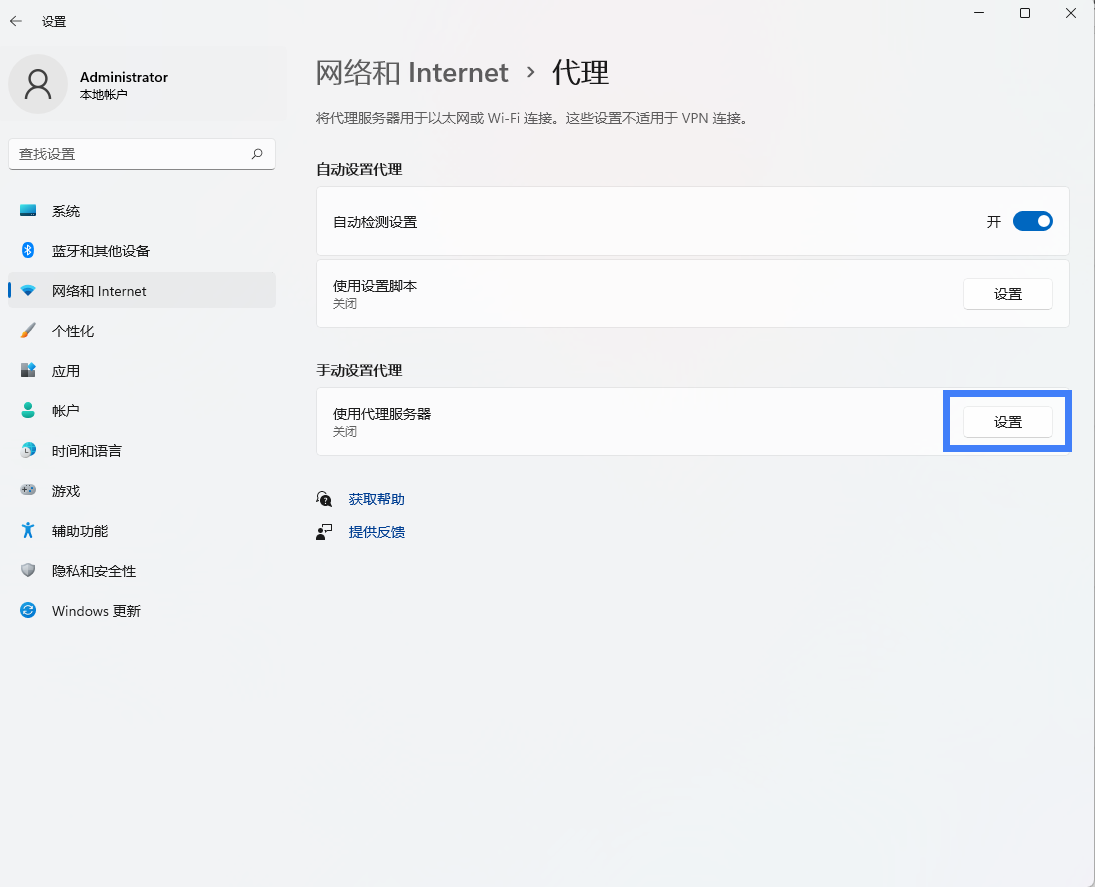
Task: Click the 辅助功能 accessibility icon
Action: point(28,530)
